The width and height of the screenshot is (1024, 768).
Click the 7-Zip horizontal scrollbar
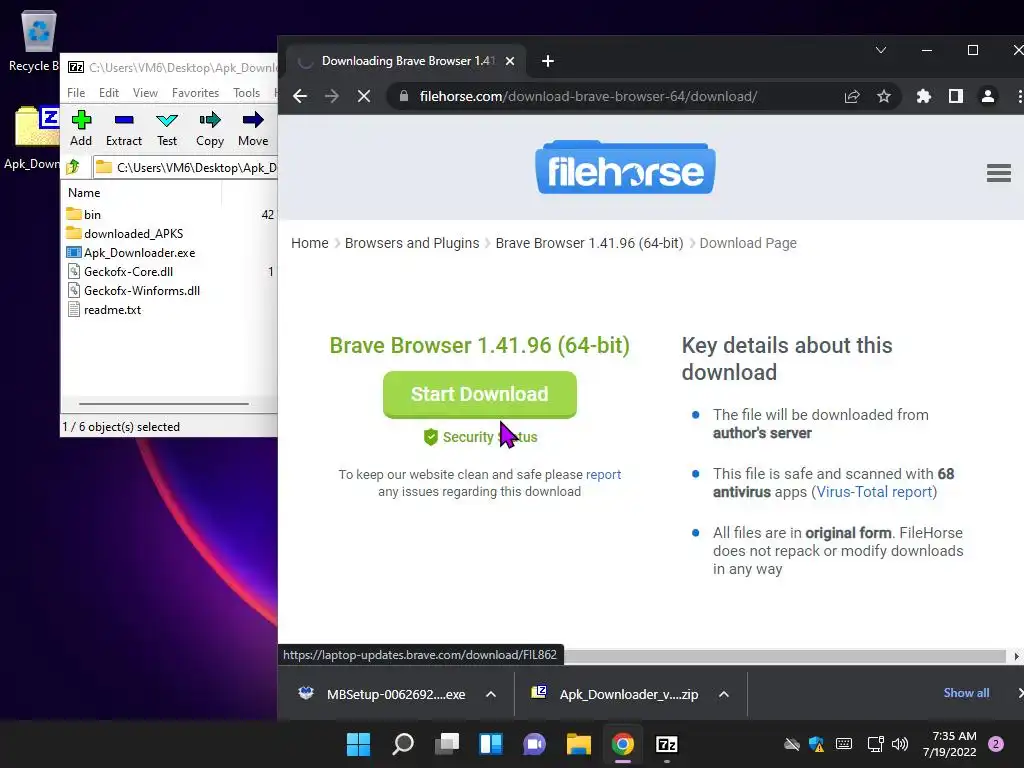[x=163, y=404]
